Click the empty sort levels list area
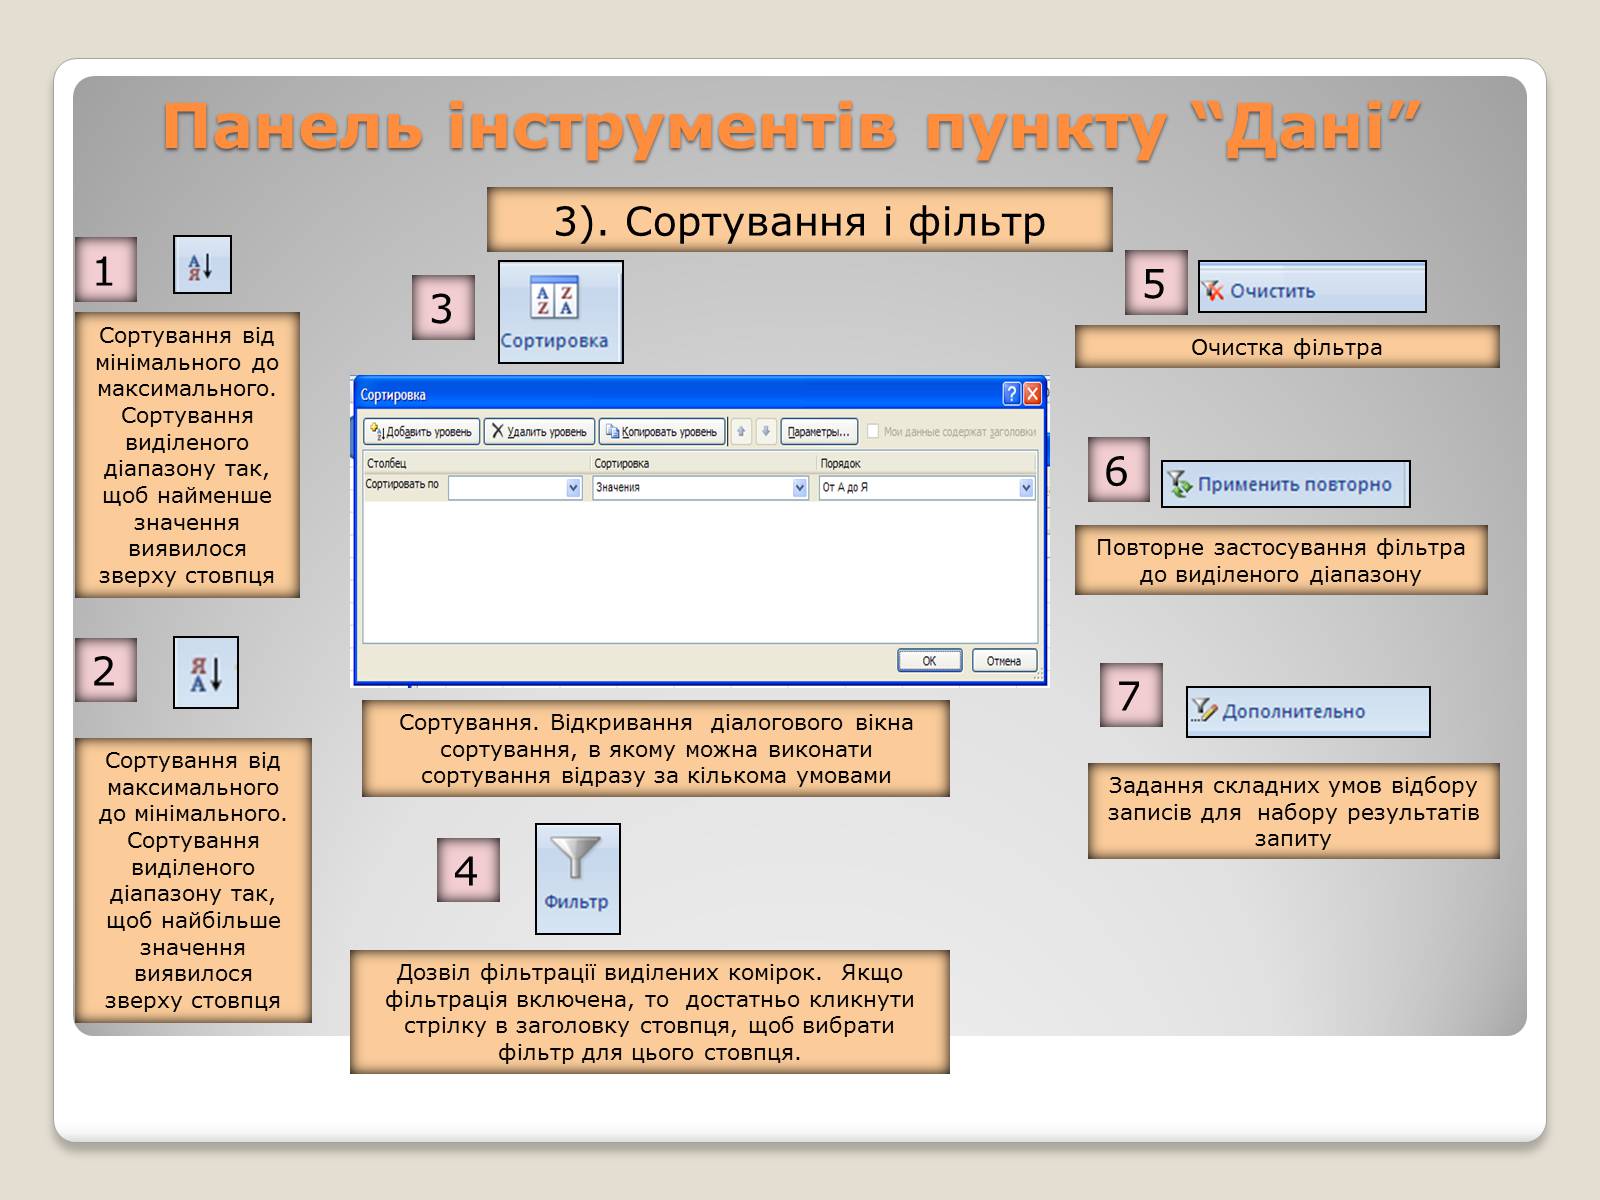This screenshot has width=1600, height=1200. coord(700,572)
